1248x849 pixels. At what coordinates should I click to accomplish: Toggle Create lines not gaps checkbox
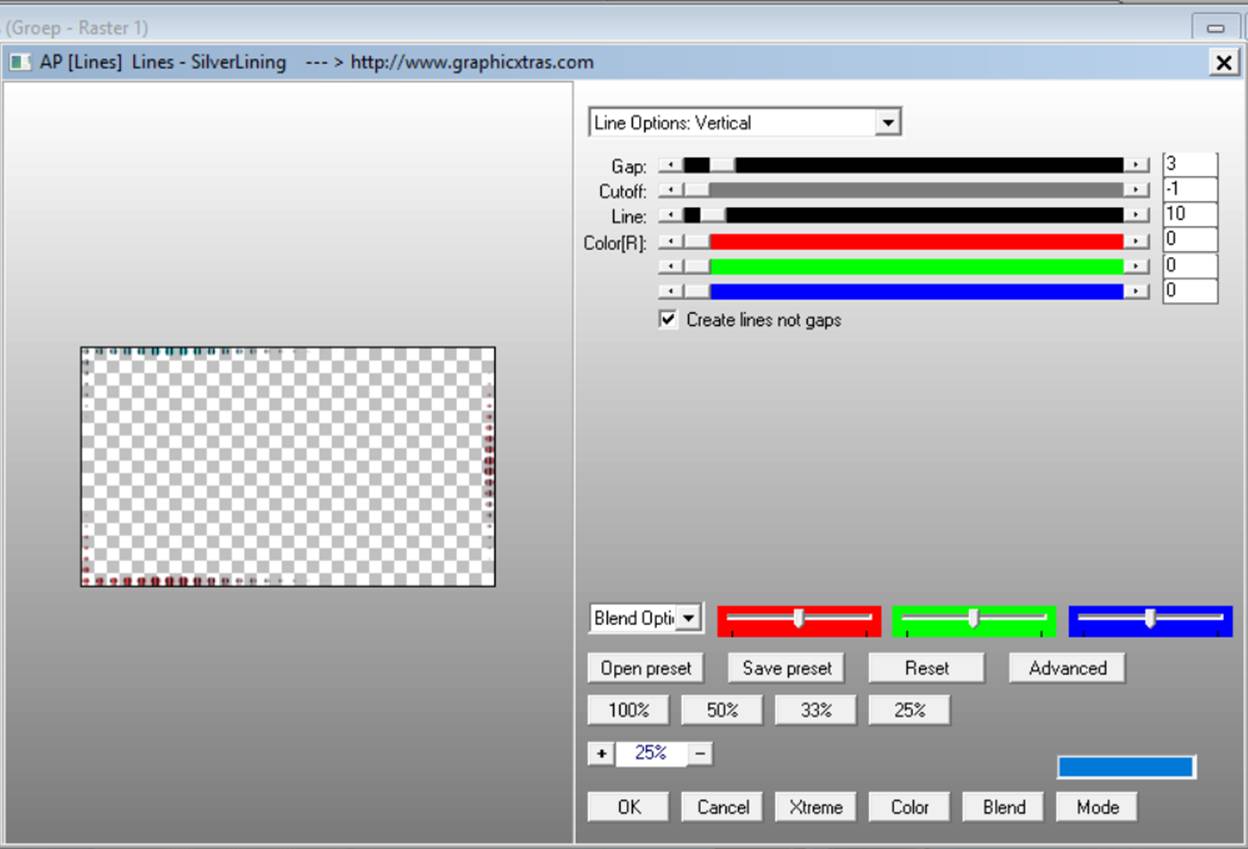click(668, 320)
